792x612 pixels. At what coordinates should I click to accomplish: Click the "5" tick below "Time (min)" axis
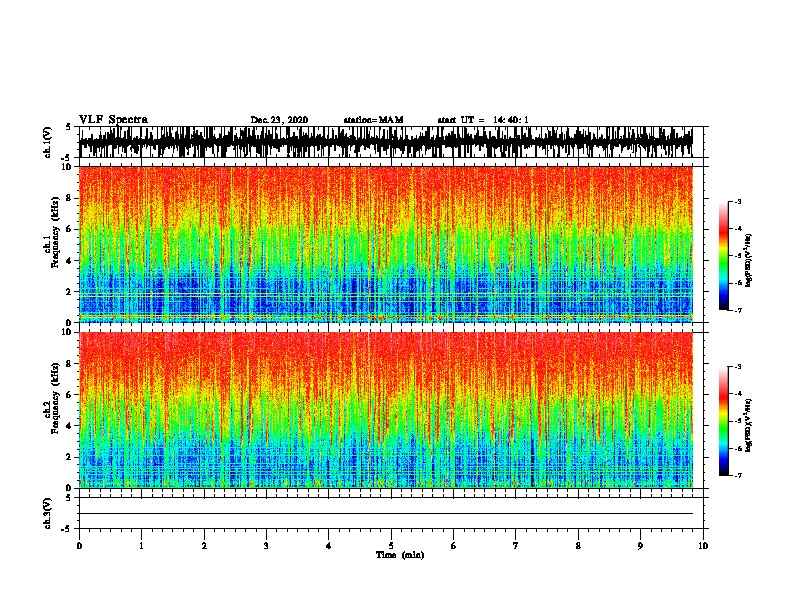coord(391,546)
